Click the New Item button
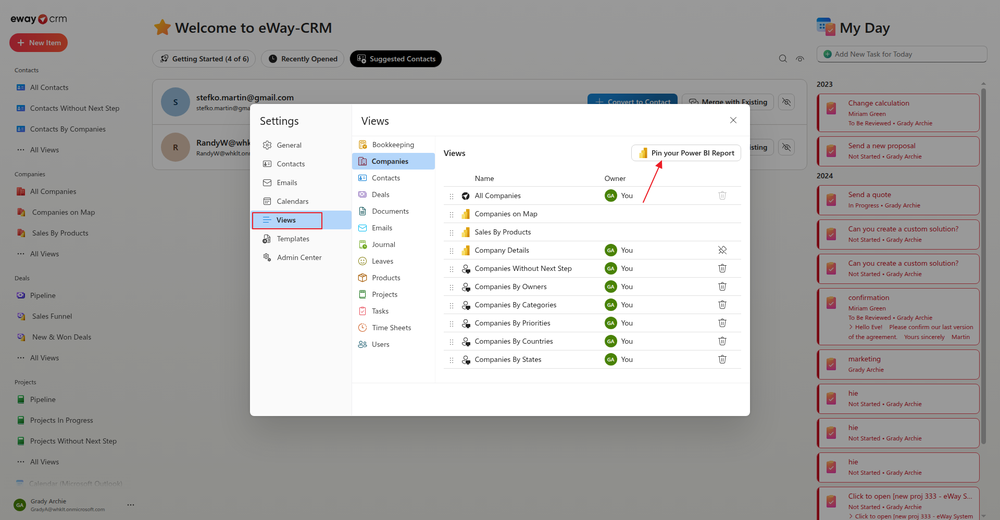 coord(38,43)
